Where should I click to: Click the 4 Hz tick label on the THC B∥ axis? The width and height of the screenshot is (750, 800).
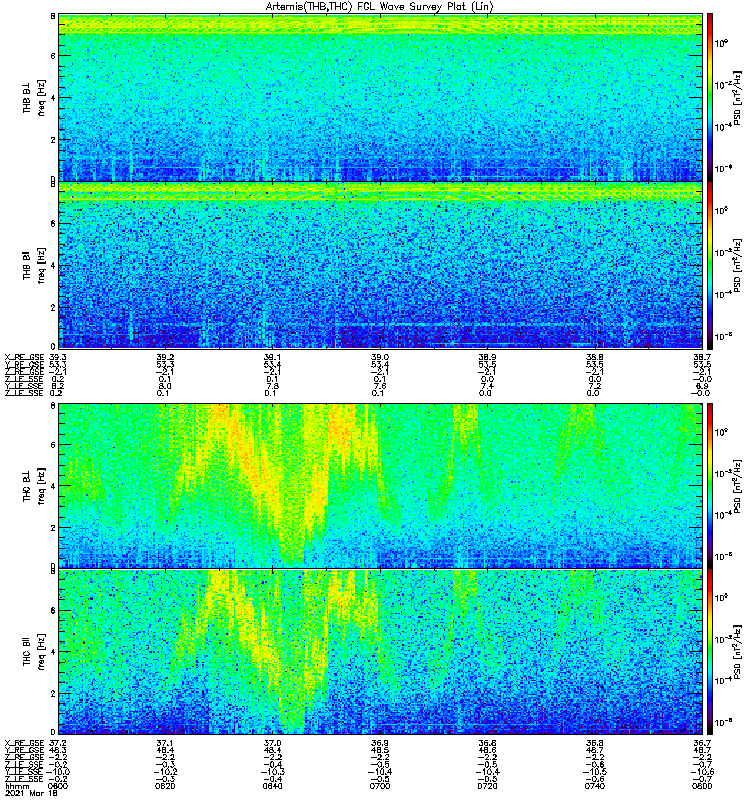53,652
